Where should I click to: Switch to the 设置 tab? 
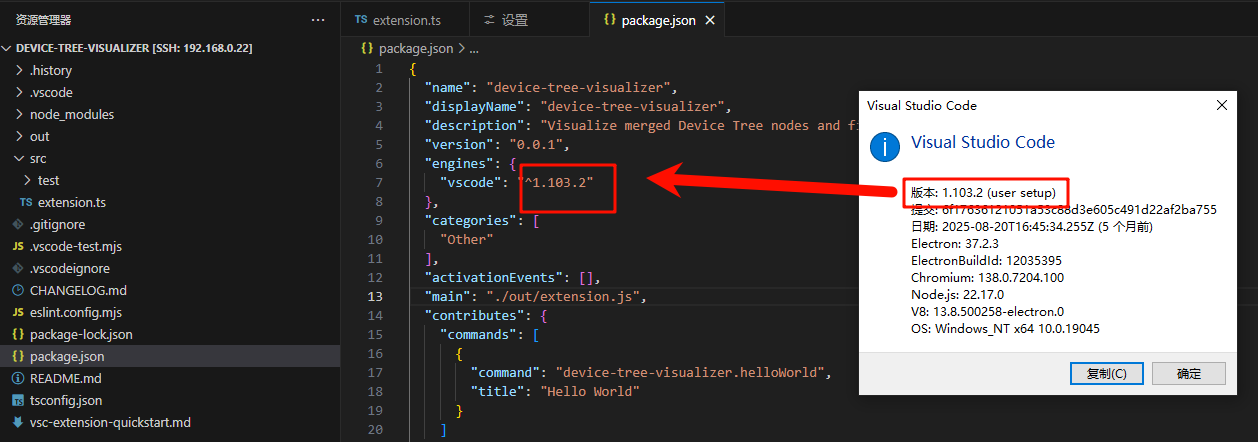(x=529, y=20)
